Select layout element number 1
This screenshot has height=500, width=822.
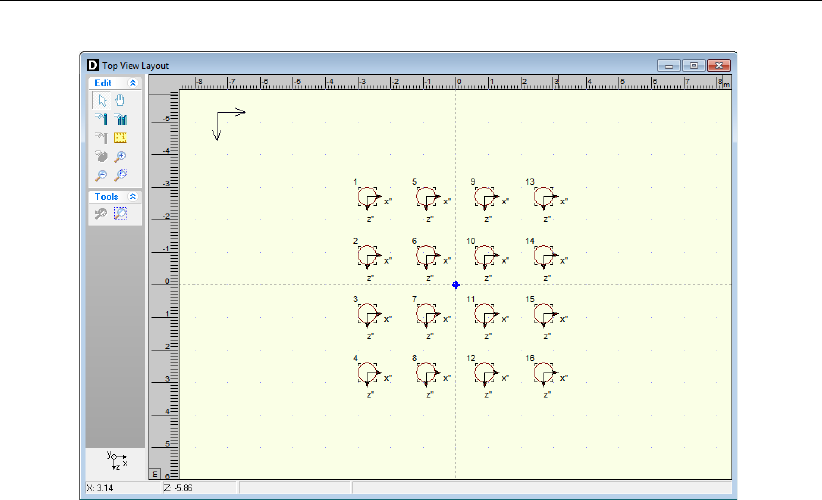368,198
